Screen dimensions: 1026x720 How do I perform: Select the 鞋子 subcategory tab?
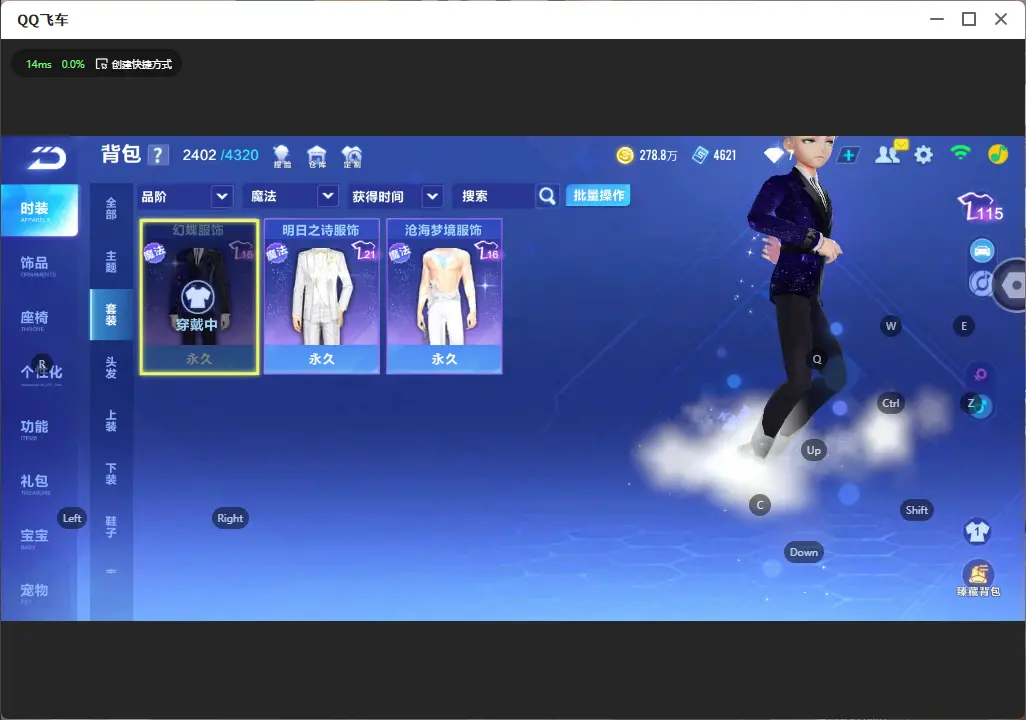111,527
